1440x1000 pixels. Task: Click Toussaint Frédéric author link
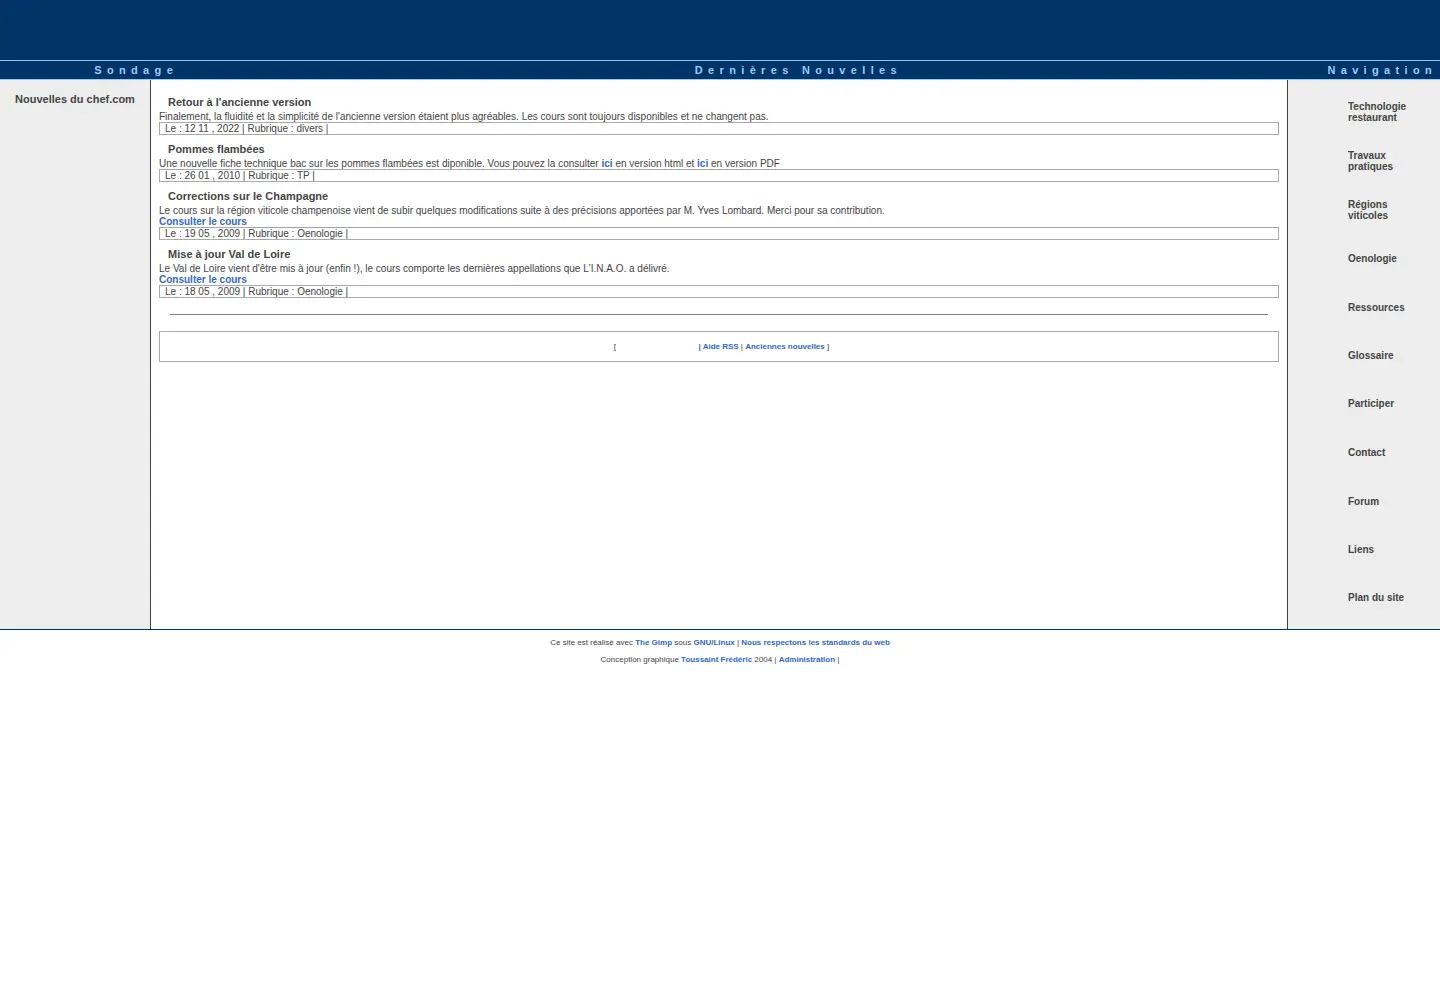tap(716, 660)
